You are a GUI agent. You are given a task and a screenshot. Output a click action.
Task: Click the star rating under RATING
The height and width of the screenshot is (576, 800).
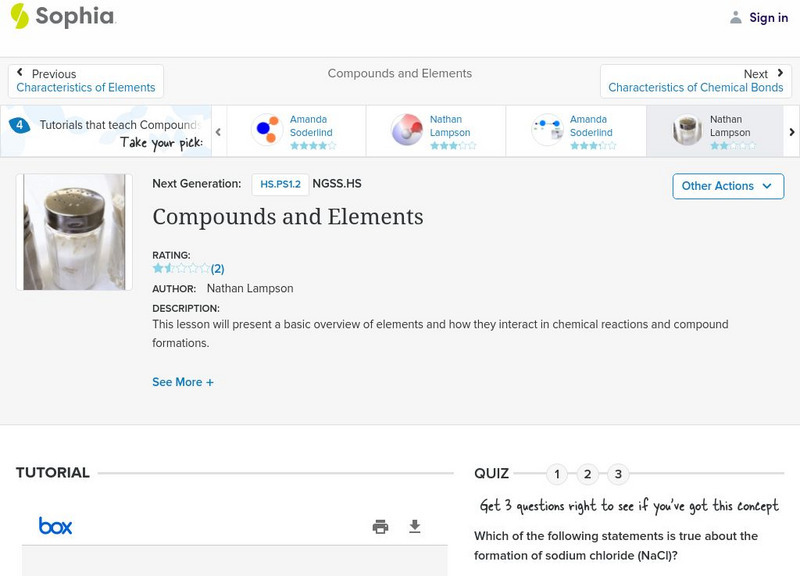181,268
